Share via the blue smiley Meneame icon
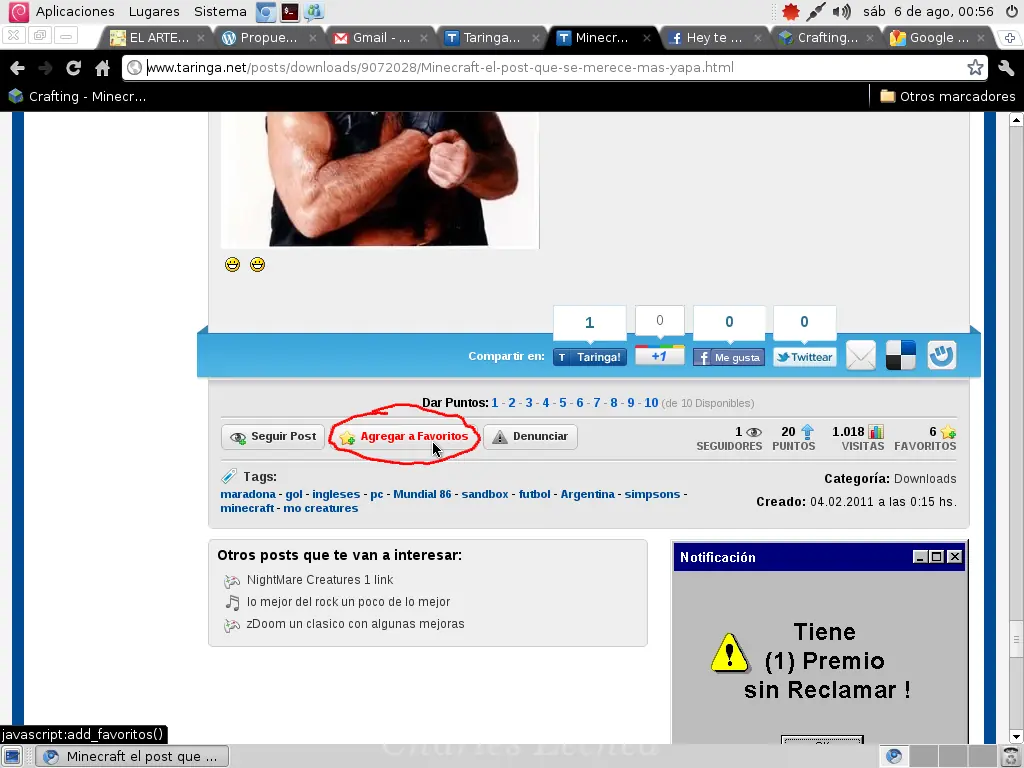 point(942,356)
